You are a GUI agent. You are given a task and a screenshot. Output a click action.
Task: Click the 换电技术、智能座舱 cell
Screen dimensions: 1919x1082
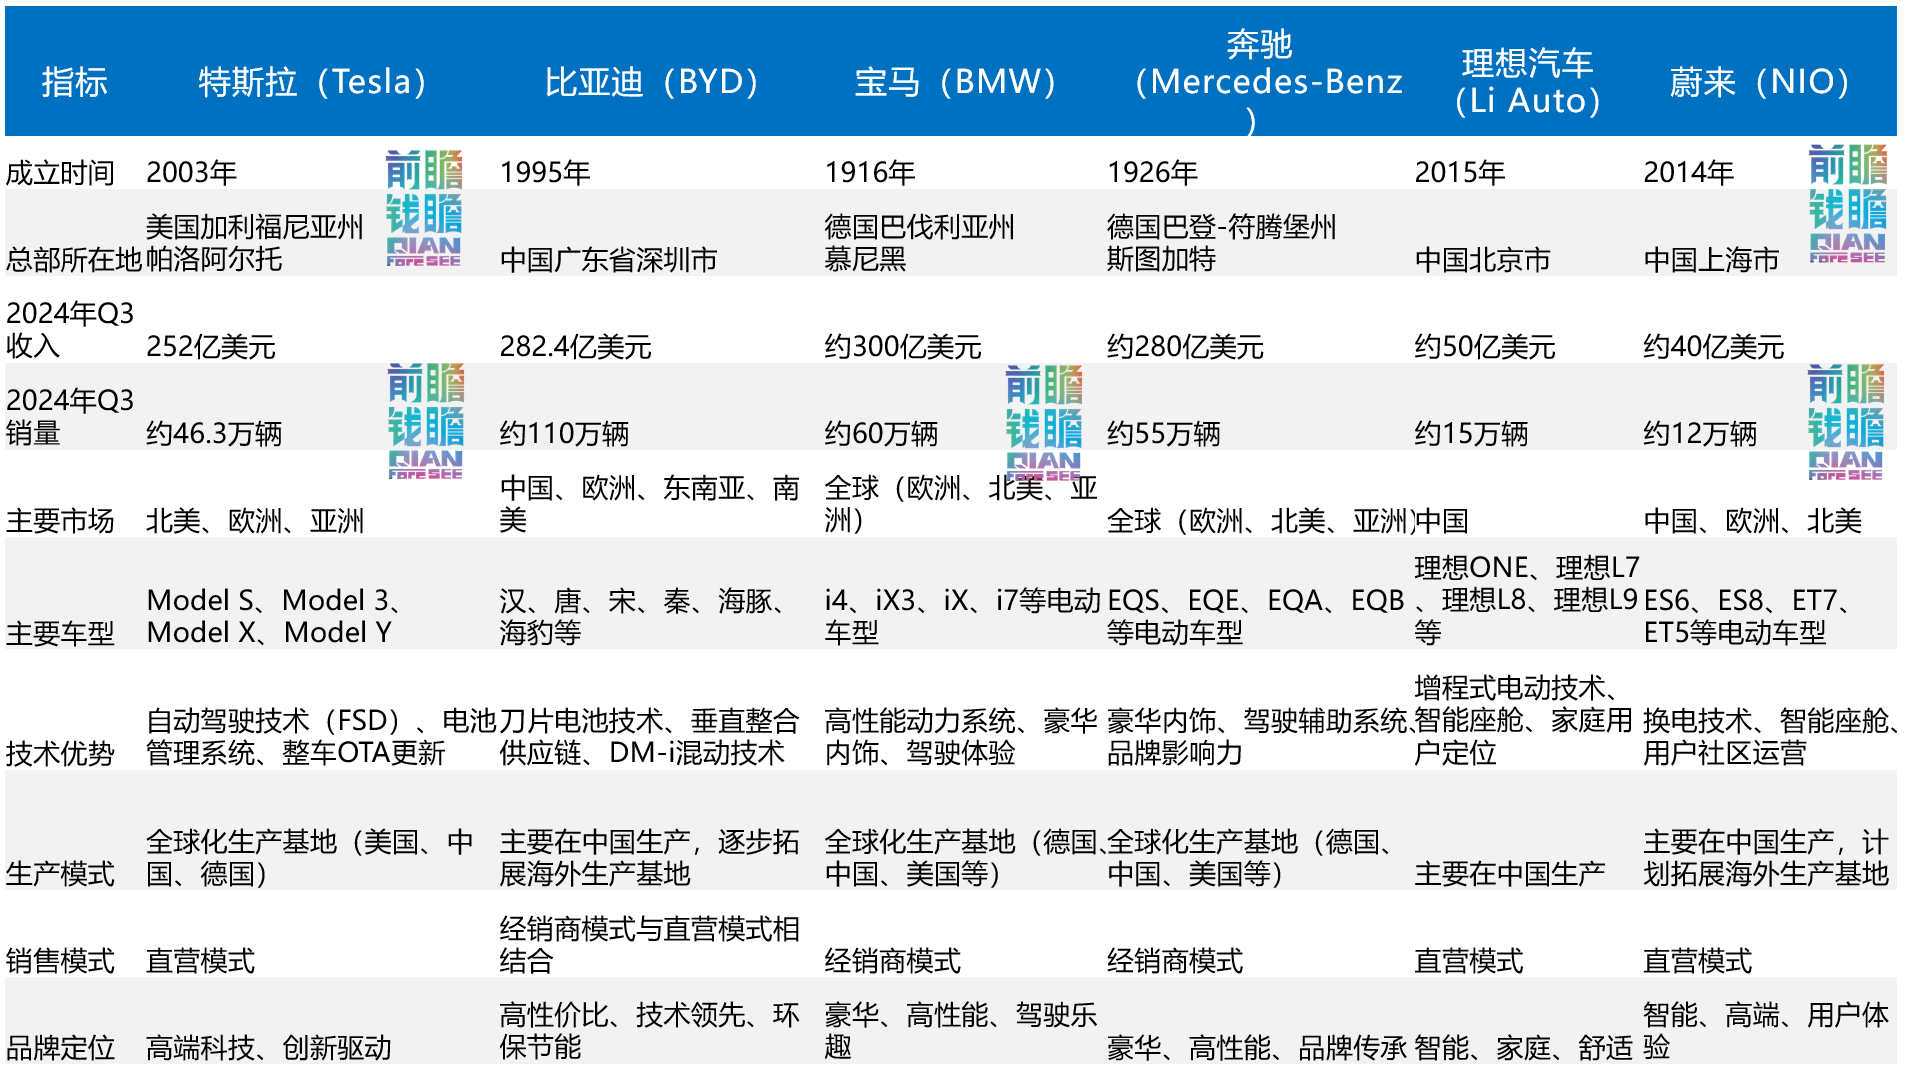[x=1771, y=736]
